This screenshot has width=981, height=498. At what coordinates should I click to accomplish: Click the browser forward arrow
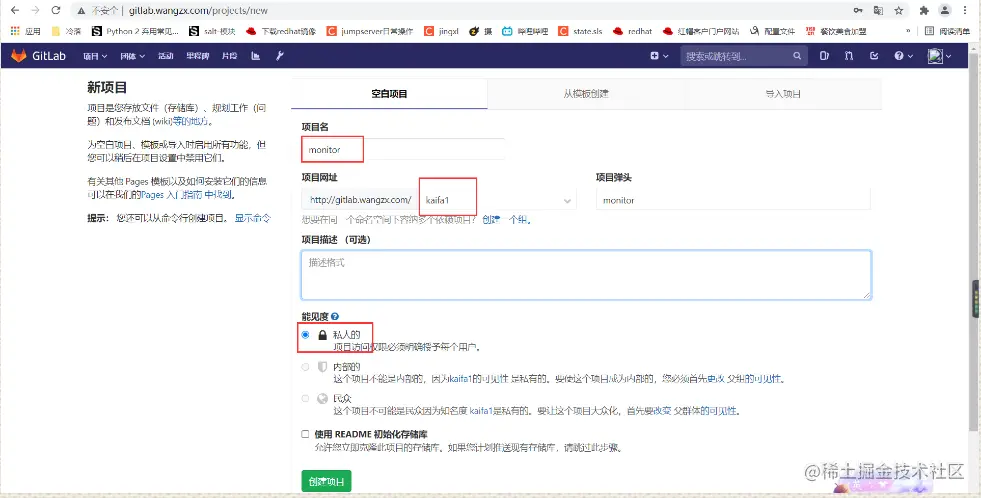click(35, 11)
